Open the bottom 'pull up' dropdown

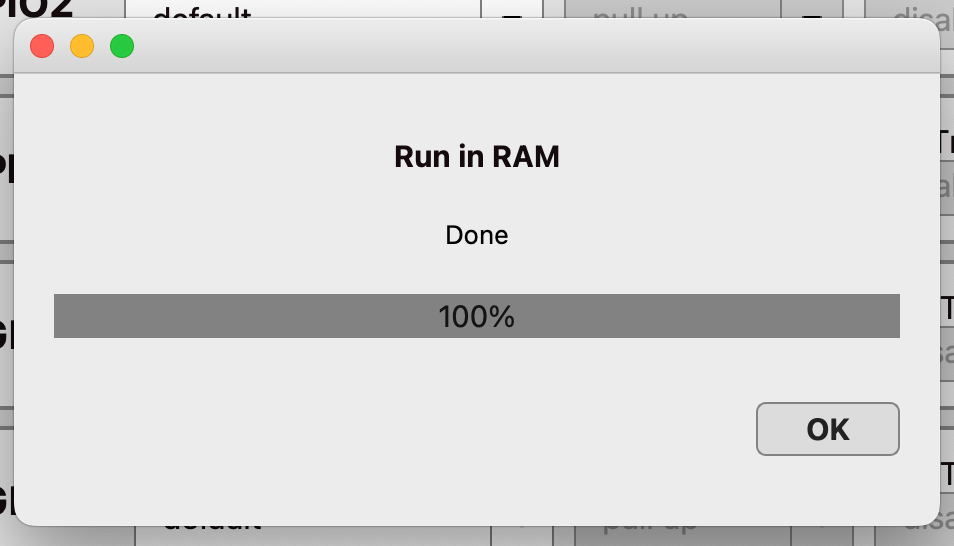click(680, 534)
